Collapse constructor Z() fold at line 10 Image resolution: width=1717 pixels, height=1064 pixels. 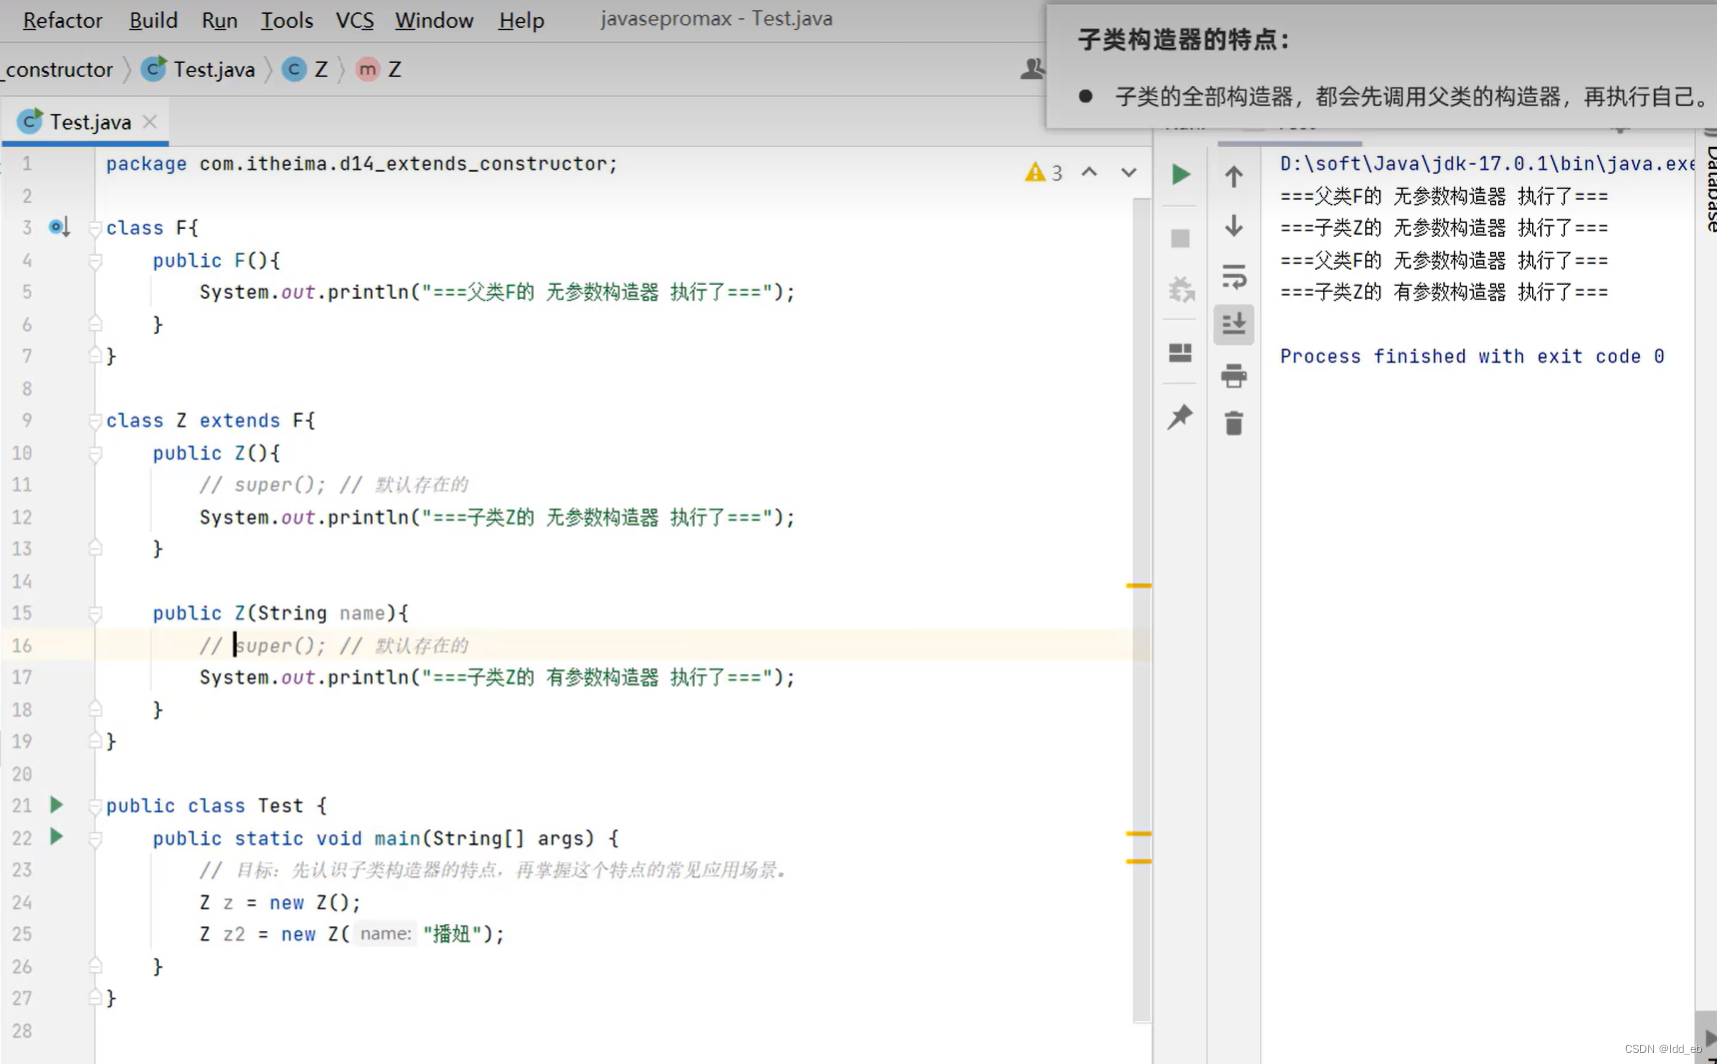pyautogui.click(x=95, y=454)
